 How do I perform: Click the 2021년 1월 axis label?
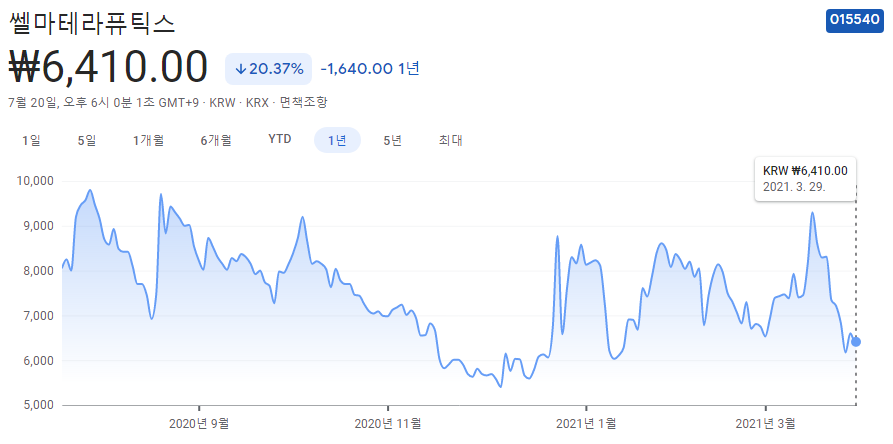click(x=585, y=424)
